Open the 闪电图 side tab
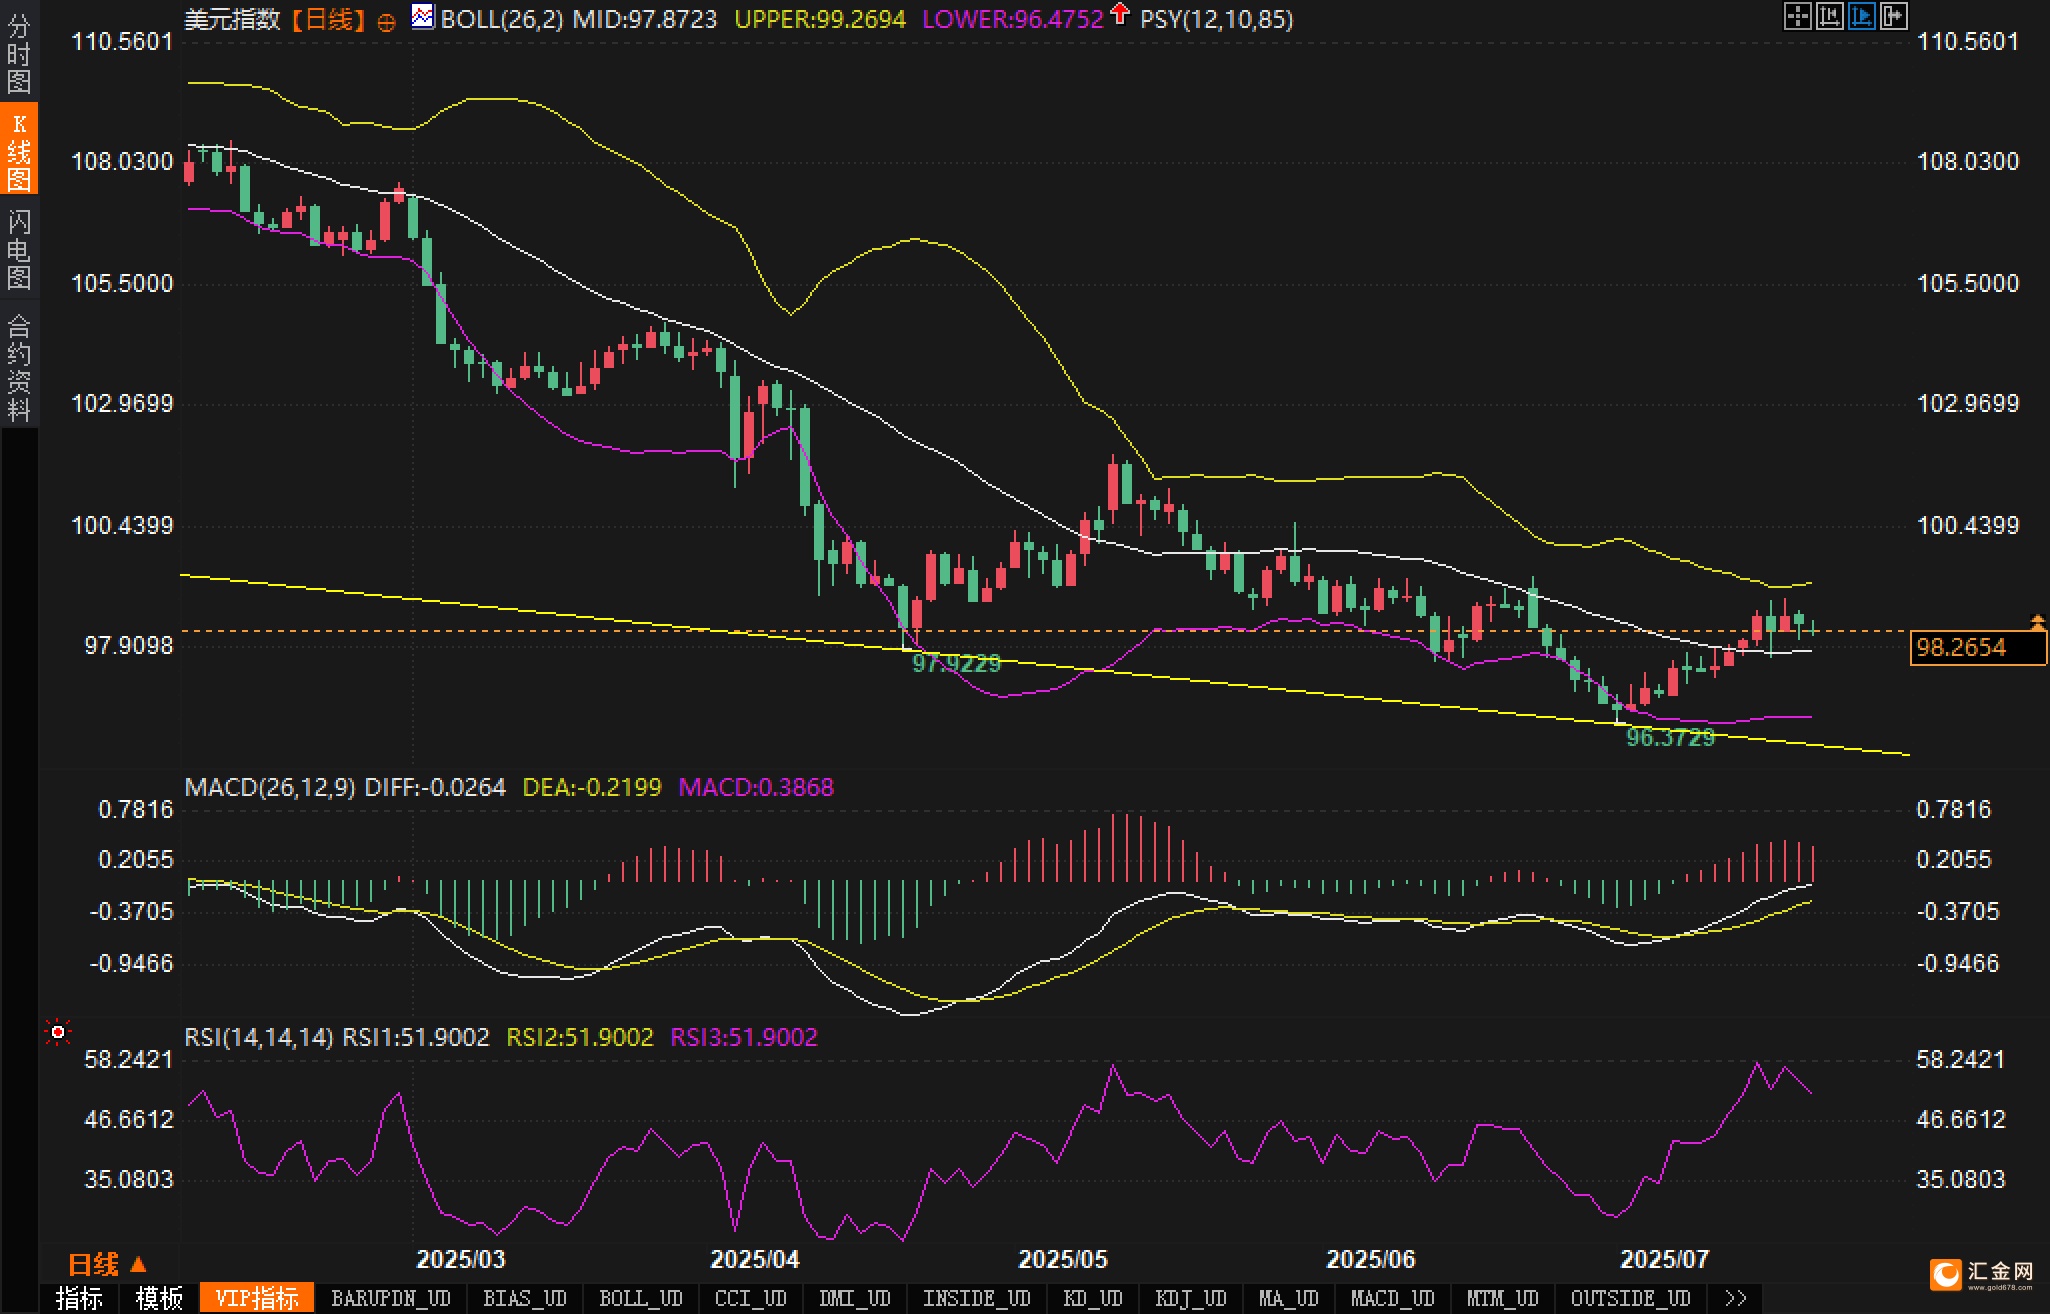The height and width of the screenshot is (1314, 2050). [19, 249]
